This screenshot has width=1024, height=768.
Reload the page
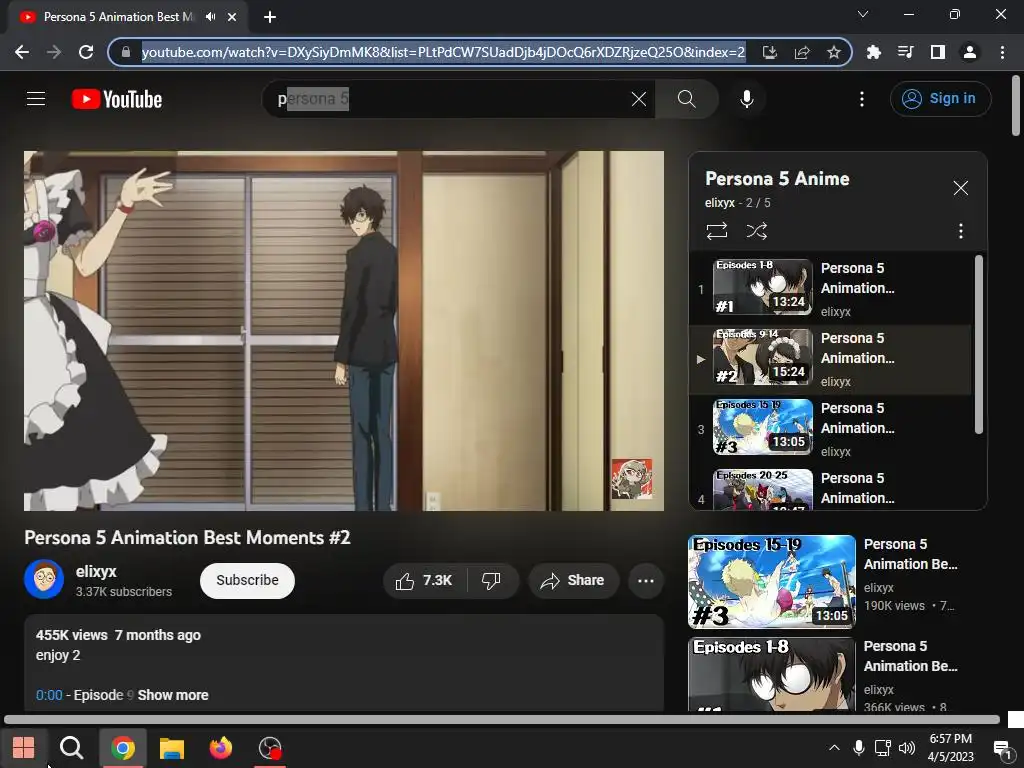pyautogui.click(x=86, y=52)
